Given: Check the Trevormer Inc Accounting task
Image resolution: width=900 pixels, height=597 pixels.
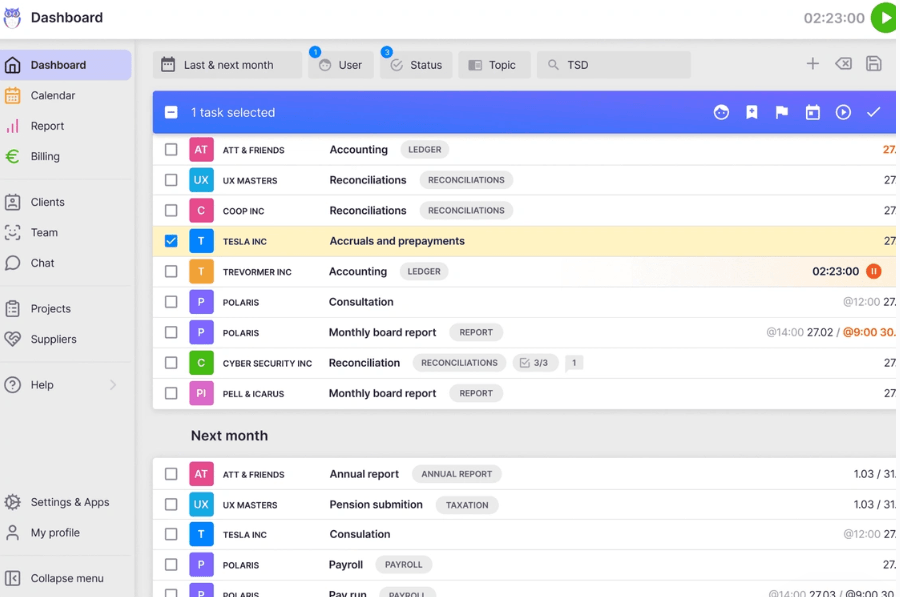Looking at the screenshot, I should point(171,272).
